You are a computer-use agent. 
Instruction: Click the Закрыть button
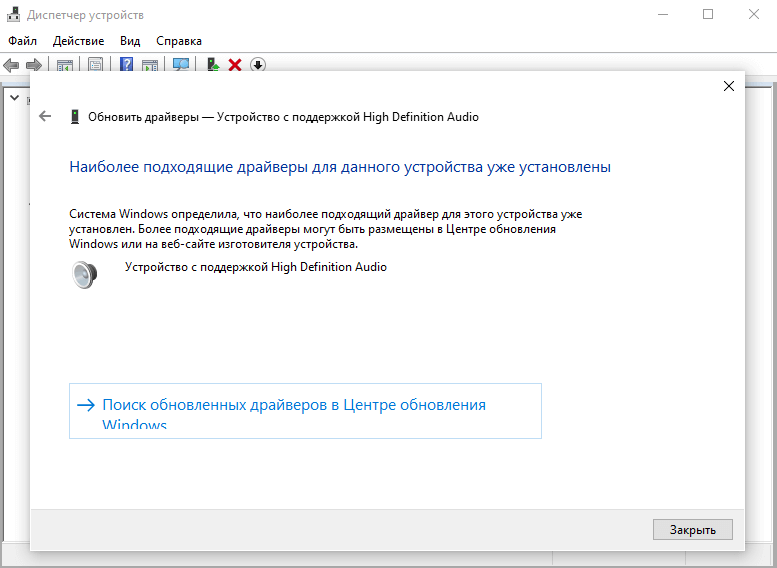[693, 530]
